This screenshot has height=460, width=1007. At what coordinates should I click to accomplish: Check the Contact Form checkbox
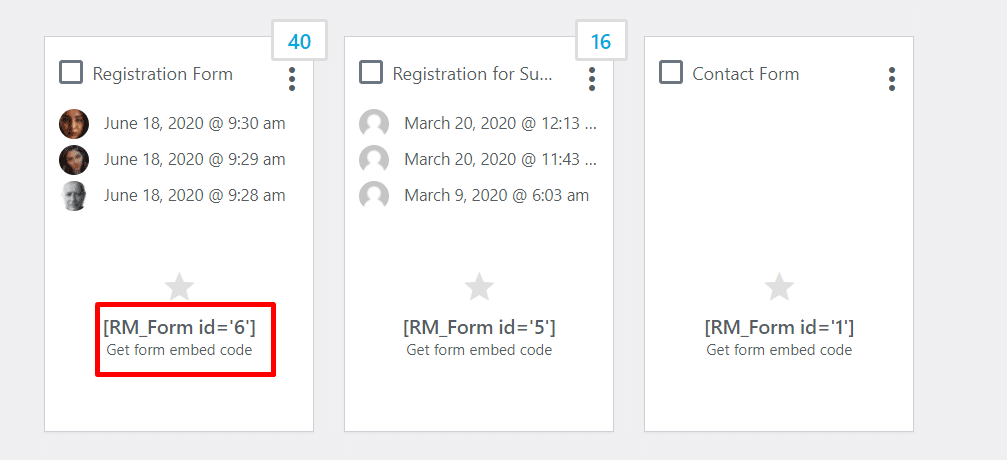[x=671, y=73]
